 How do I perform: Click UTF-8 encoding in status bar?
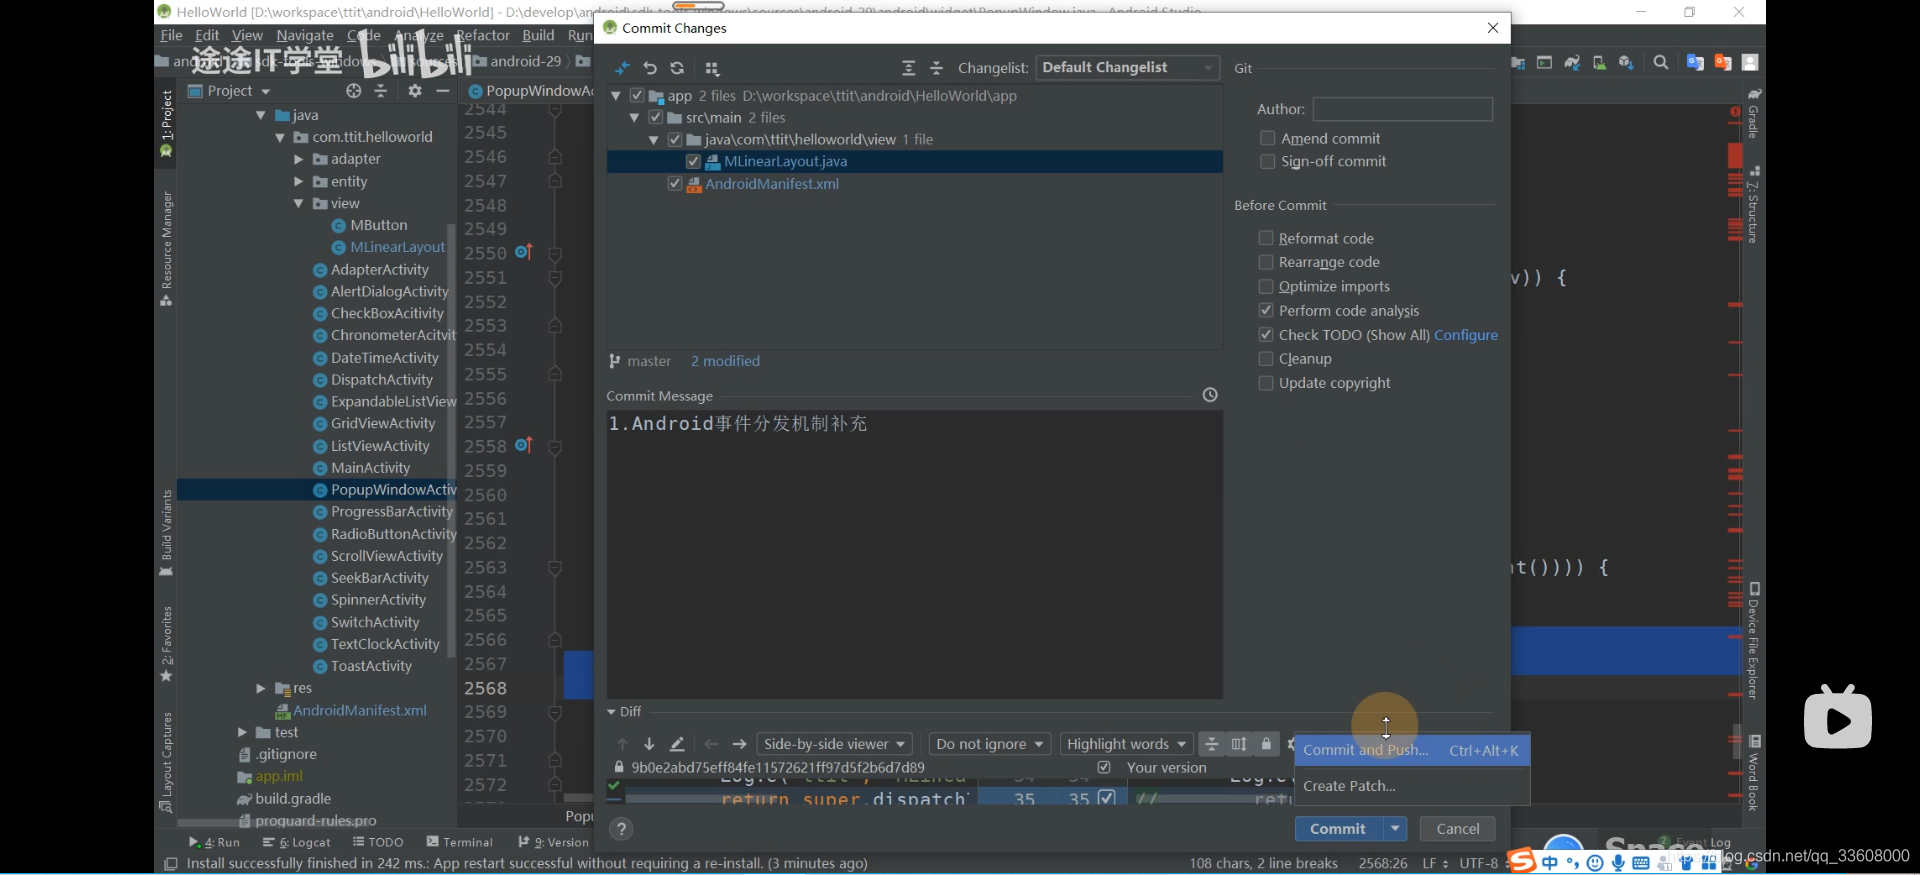pyautogui.click(x=1479, y=863)
